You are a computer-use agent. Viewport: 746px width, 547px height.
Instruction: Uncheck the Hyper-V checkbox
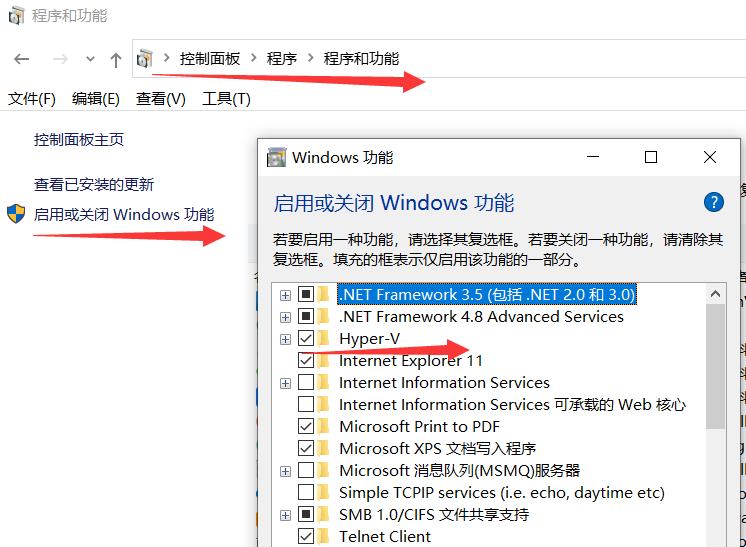click(x=306, y=338)
